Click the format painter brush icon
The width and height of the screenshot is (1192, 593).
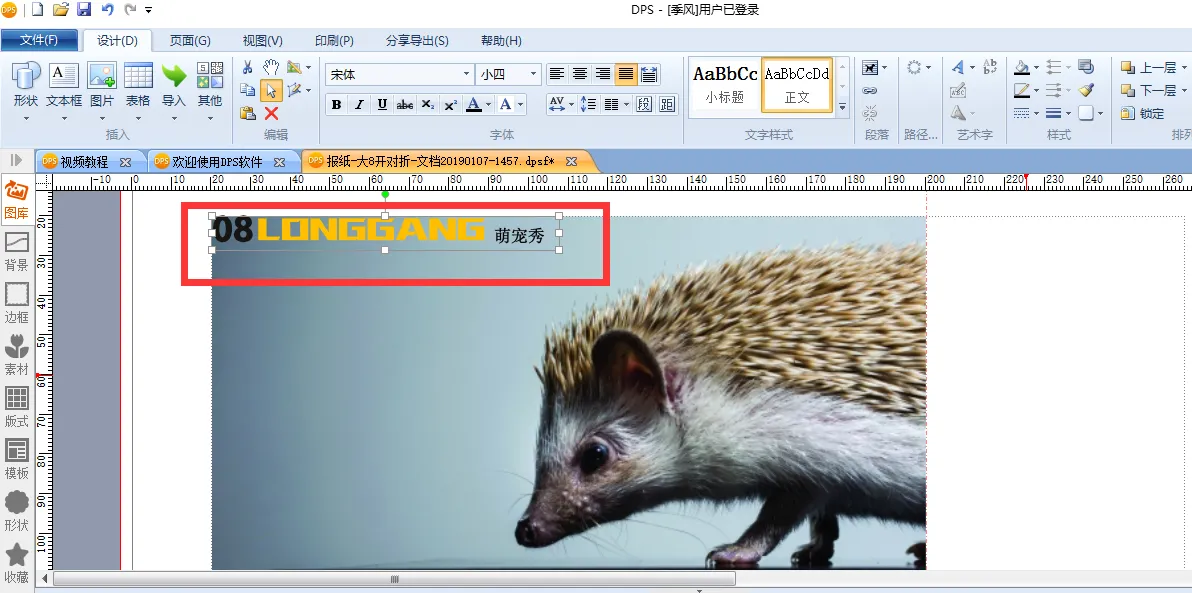tap(1086, 90)
